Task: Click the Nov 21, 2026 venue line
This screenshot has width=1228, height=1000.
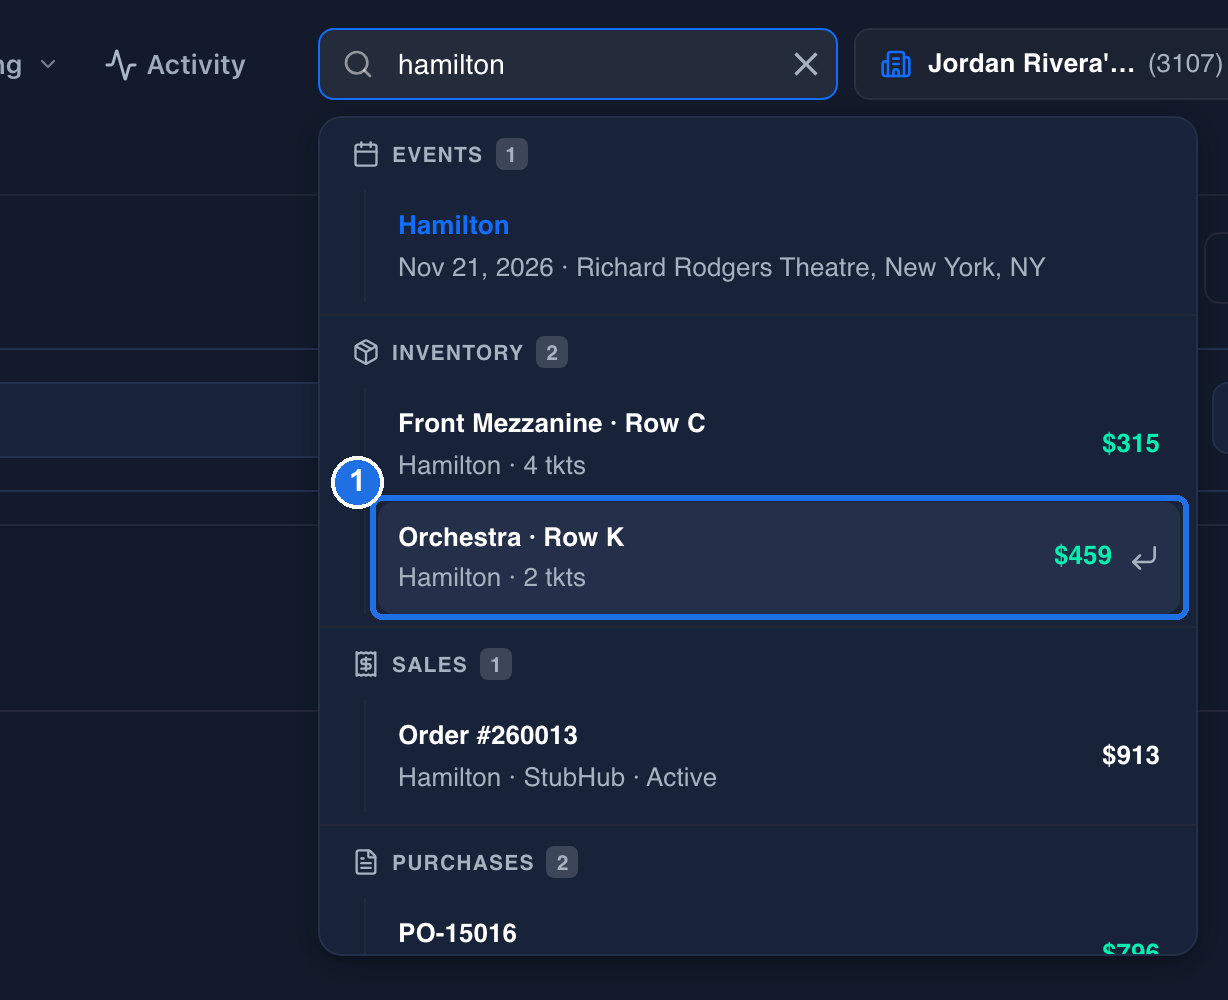Action: coord(721,268)
